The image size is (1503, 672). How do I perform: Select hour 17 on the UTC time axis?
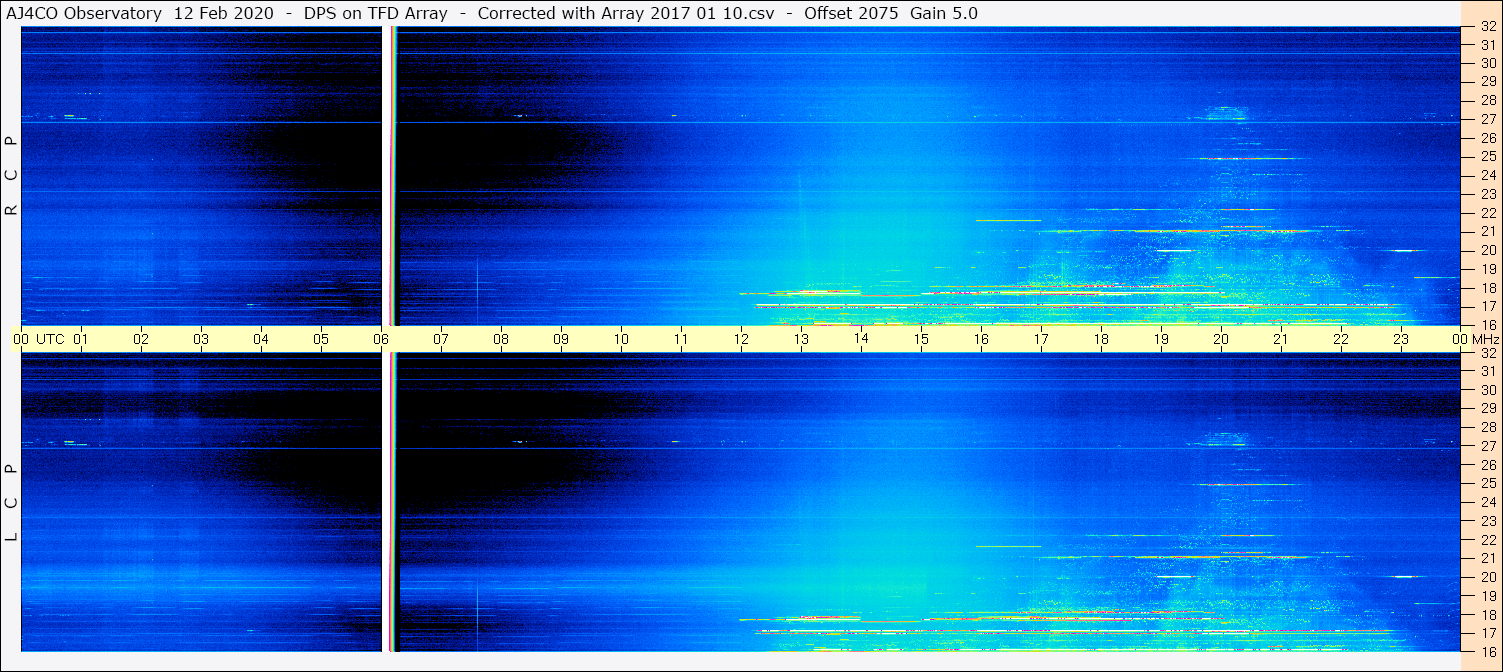tap(1041, 339)
